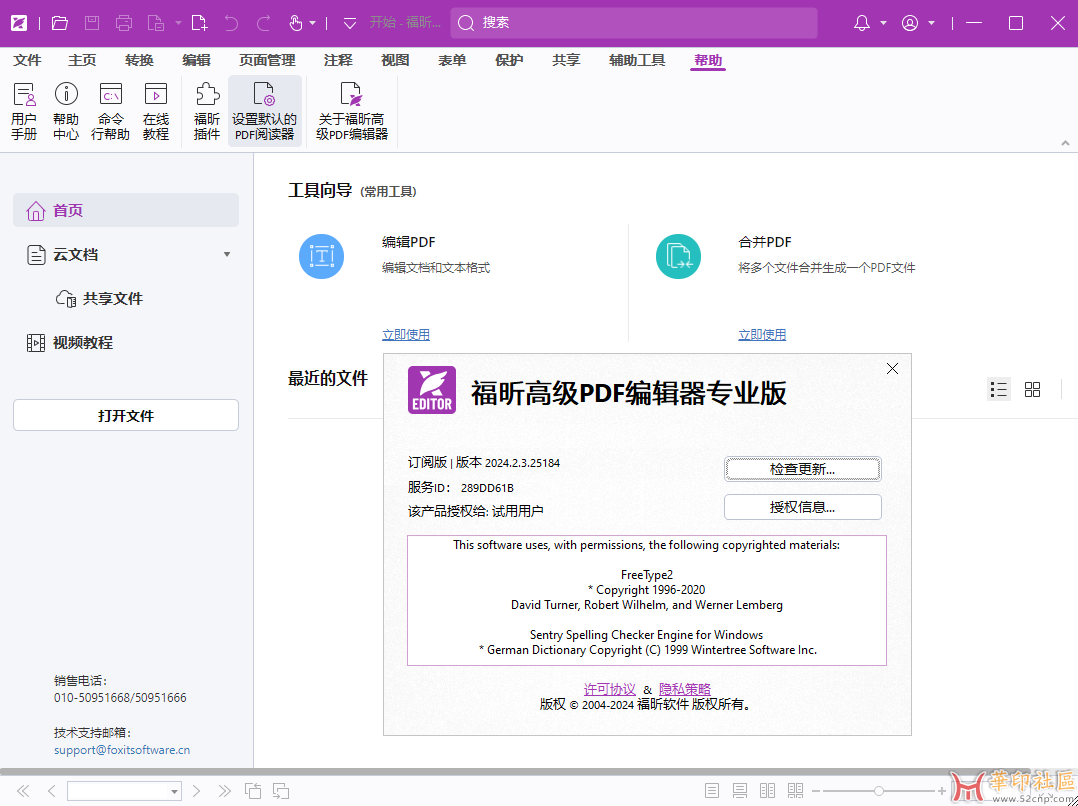Image resolution: width=1078 pixels, height=806 pixels.
Task: Open the 用户手册 user manual
Action: [24, 111]
